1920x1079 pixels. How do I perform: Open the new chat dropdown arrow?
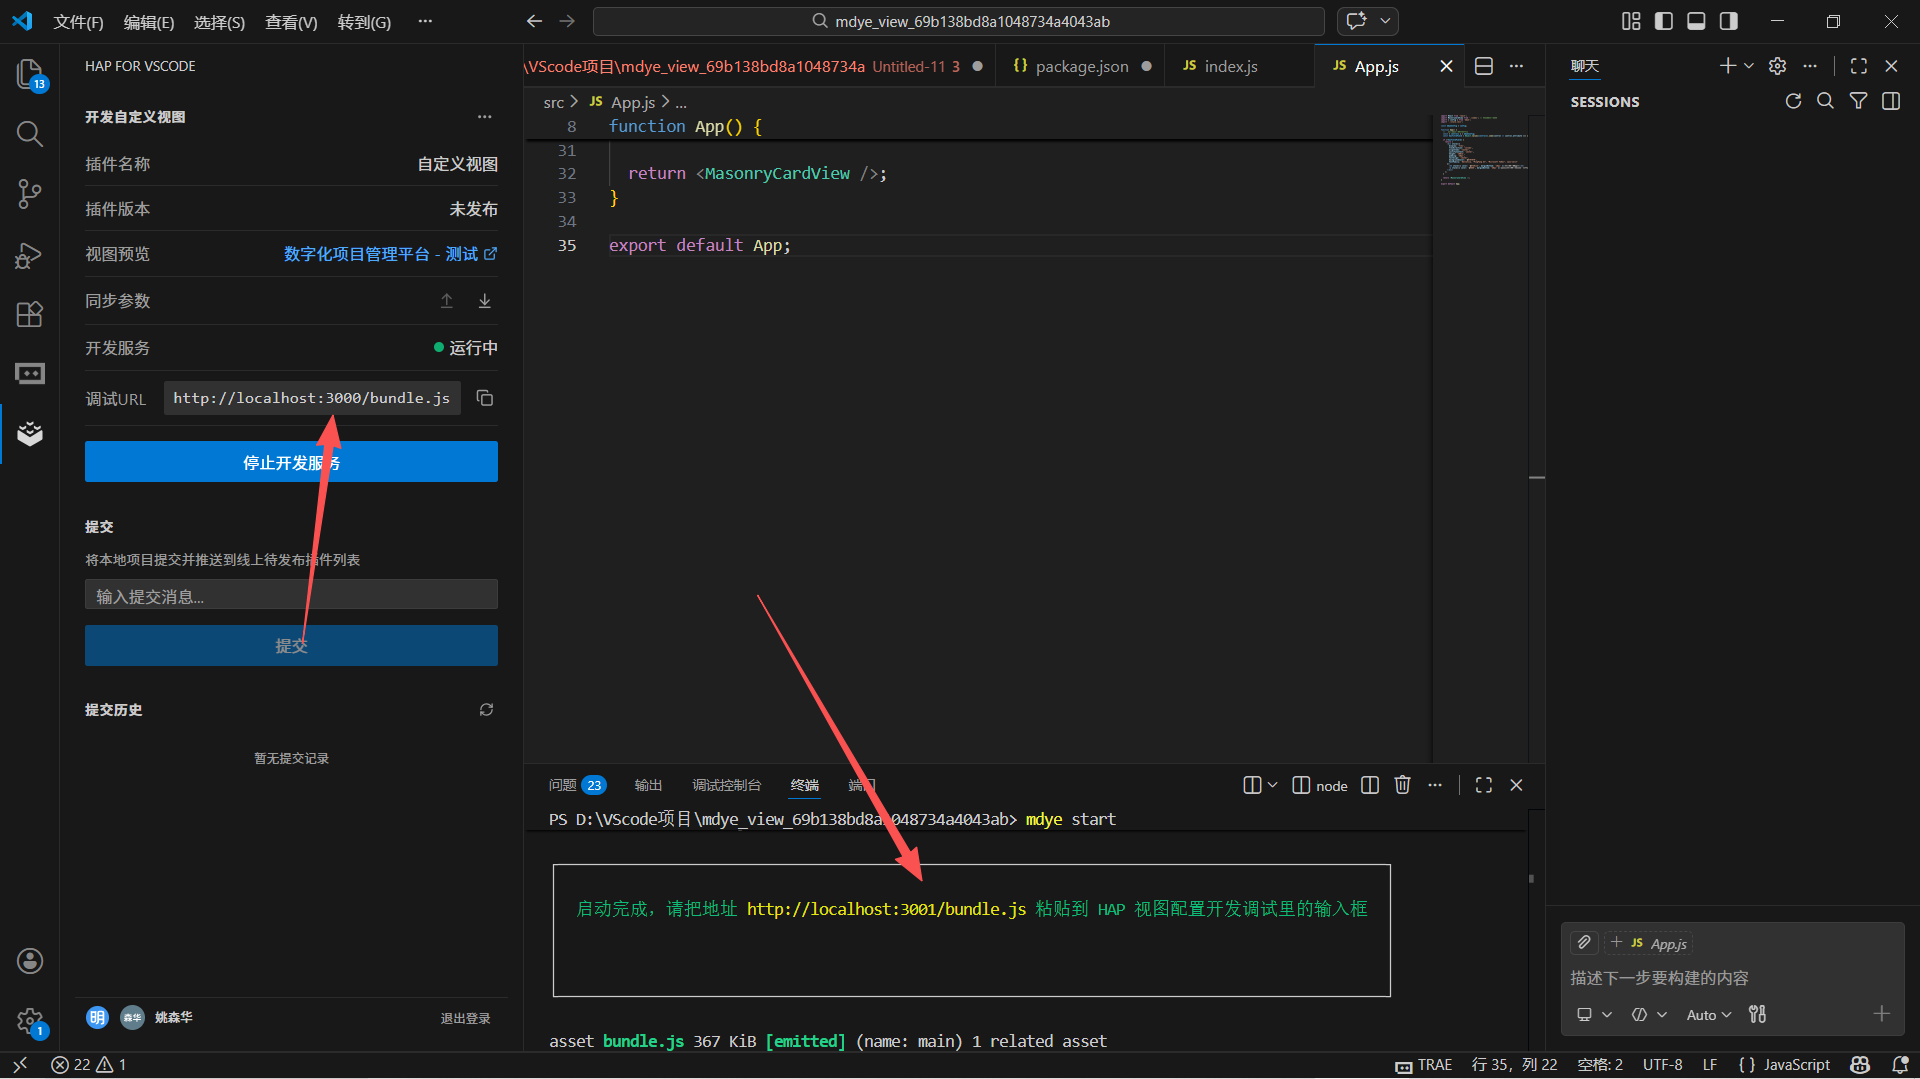tap(1749, 66)
